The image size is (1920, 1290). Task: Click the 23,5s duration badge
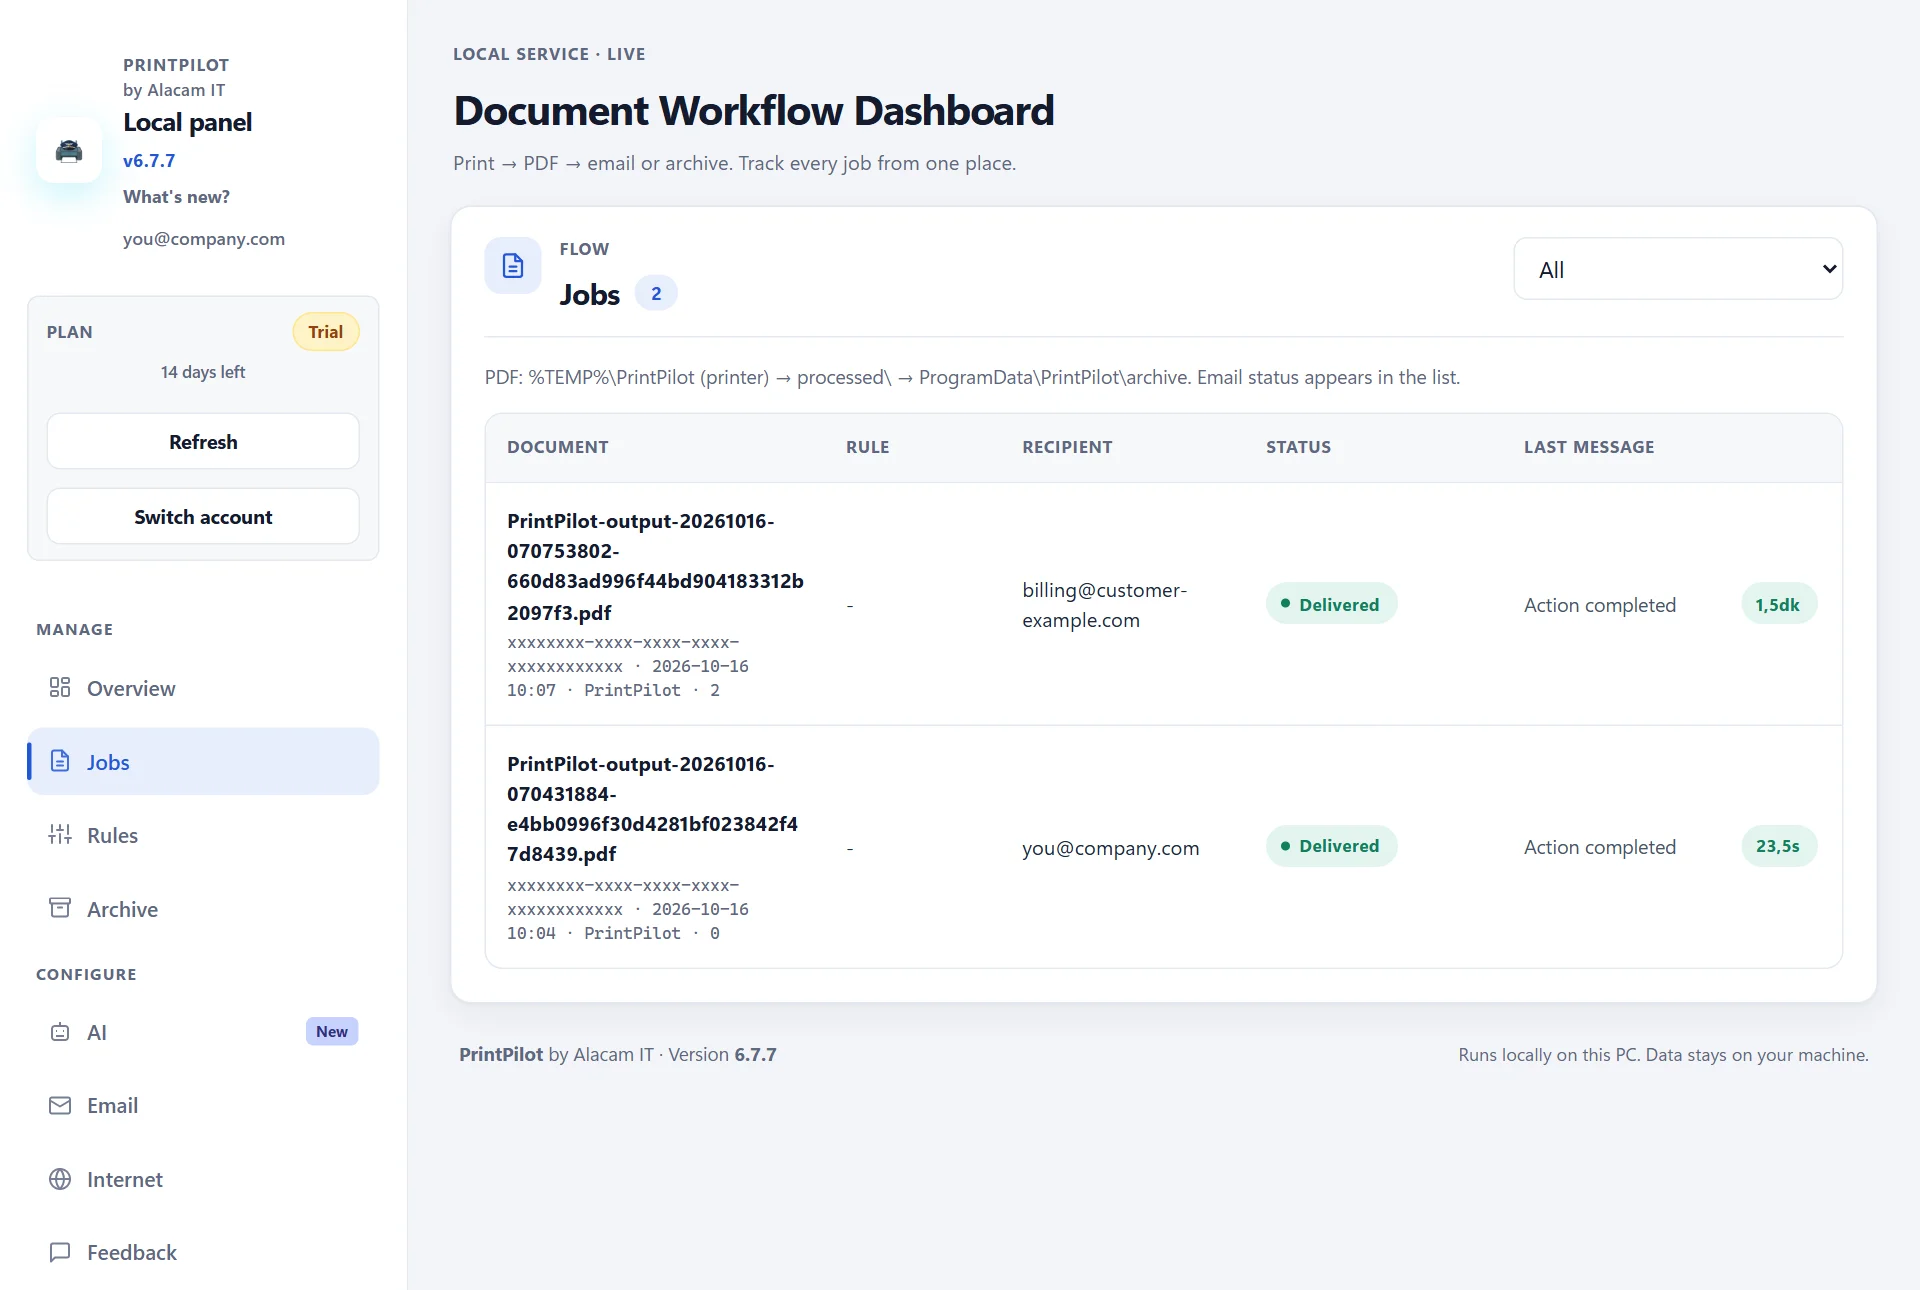coord(1778,846)
